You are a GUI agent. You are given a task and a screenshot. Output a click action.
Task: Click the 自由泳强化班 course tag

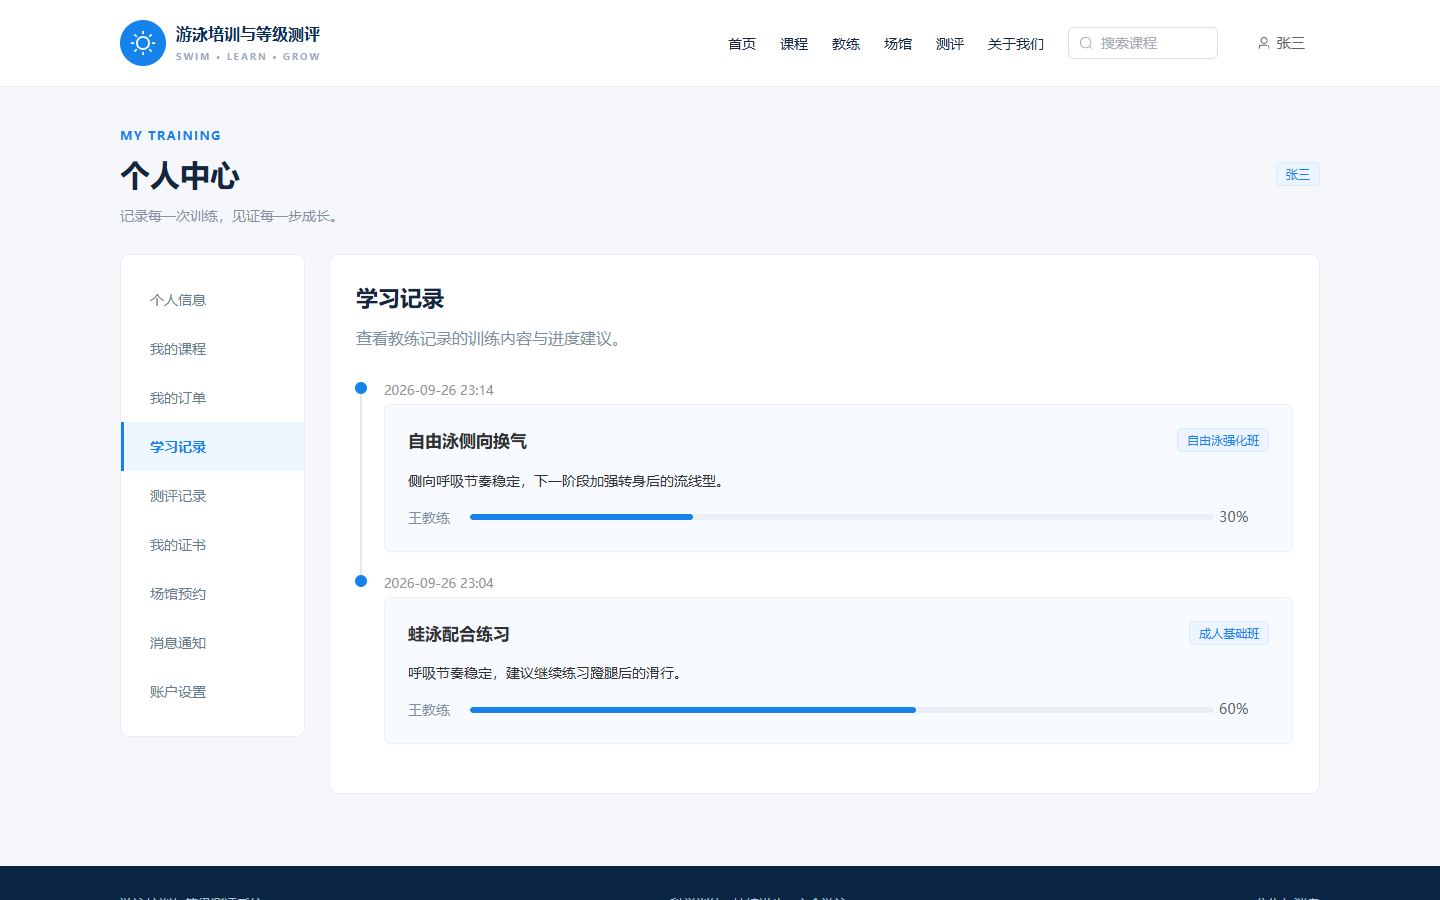click(x=1223, y=440)
